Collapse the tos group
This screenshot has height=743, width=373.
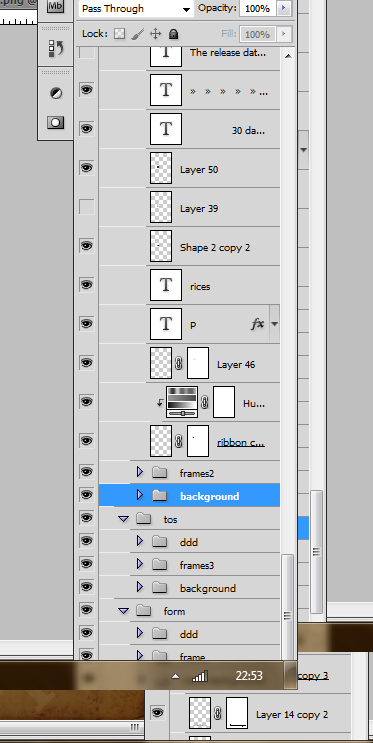click(123, 519)
